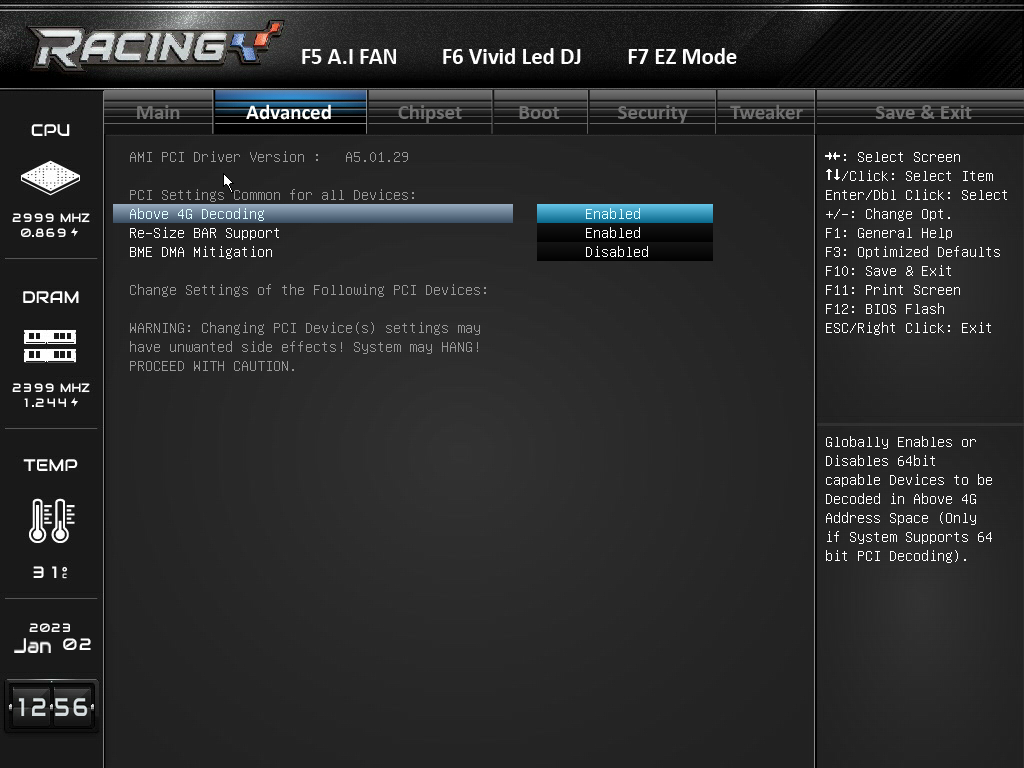The height and width of the screenshot is (768, 1024).
Task: Click the Racing logo at top
Action: pos(155,46)
